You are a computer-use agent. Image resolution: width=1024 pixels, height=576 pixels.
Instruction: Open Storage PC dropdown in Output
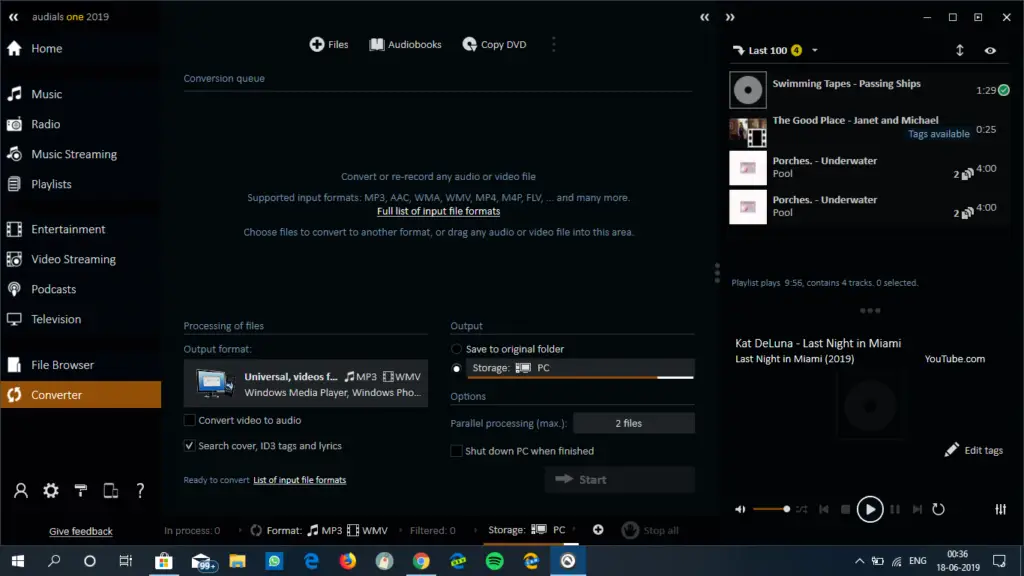click(x=580, y=368)
